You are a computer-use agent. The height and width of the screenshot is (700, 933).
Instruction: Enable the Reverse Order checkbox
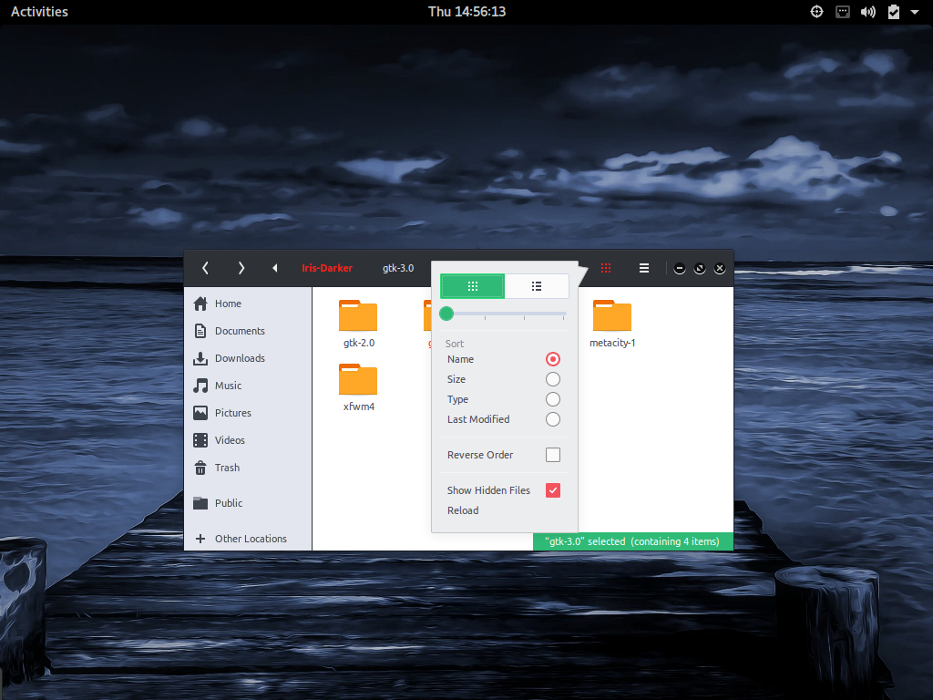pos(553,455)
